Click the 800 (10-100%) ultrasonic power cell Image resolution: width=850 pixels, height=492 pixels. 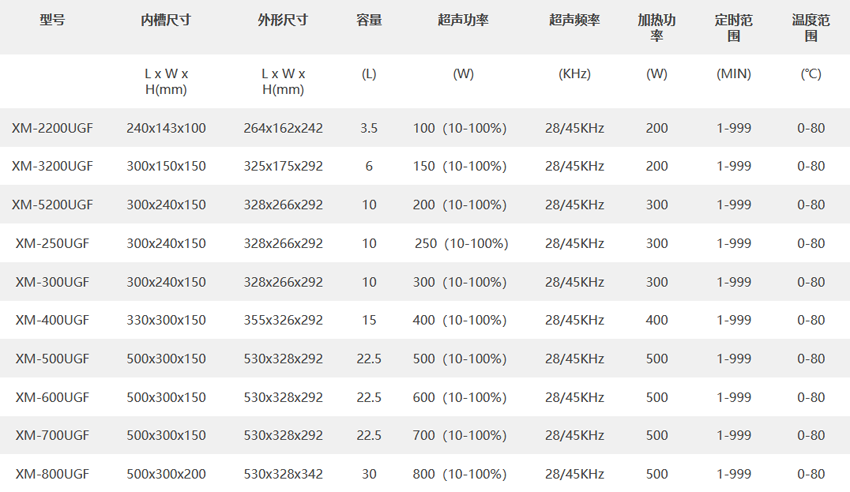[460, 474]
